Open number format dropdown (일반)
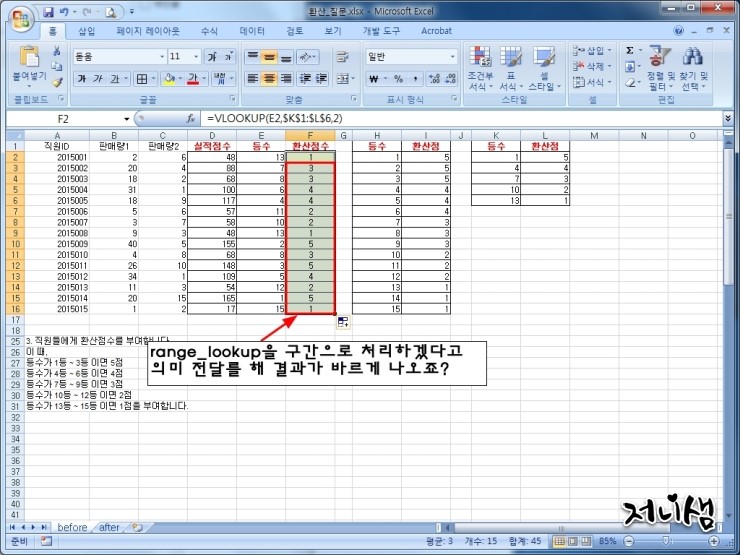Screen dimensions: 740x555 tap(453, 57)
